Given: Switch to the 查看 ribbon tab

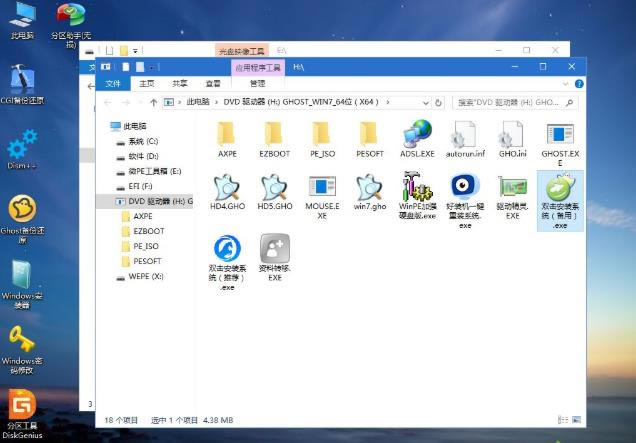Looking at the screenshot, I should point(213,84).
